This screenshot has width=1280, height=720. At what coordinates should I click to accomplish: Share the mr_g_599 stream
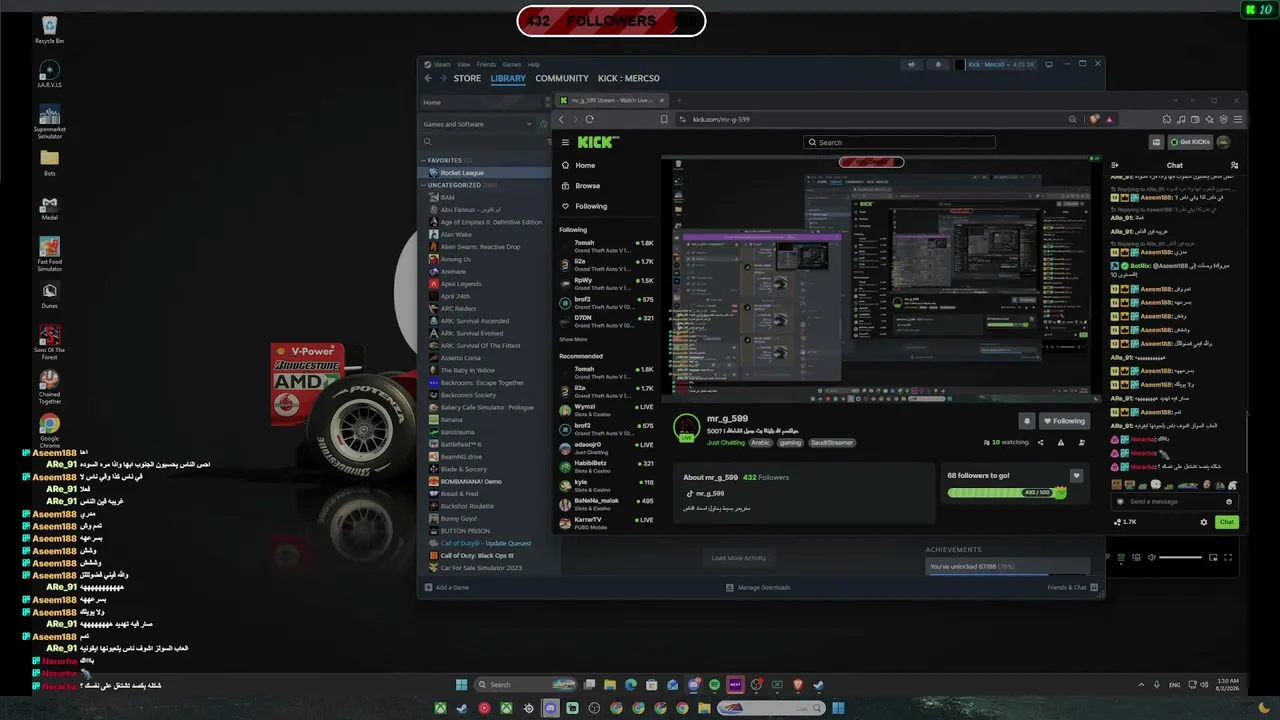(x=1040, y=442)
